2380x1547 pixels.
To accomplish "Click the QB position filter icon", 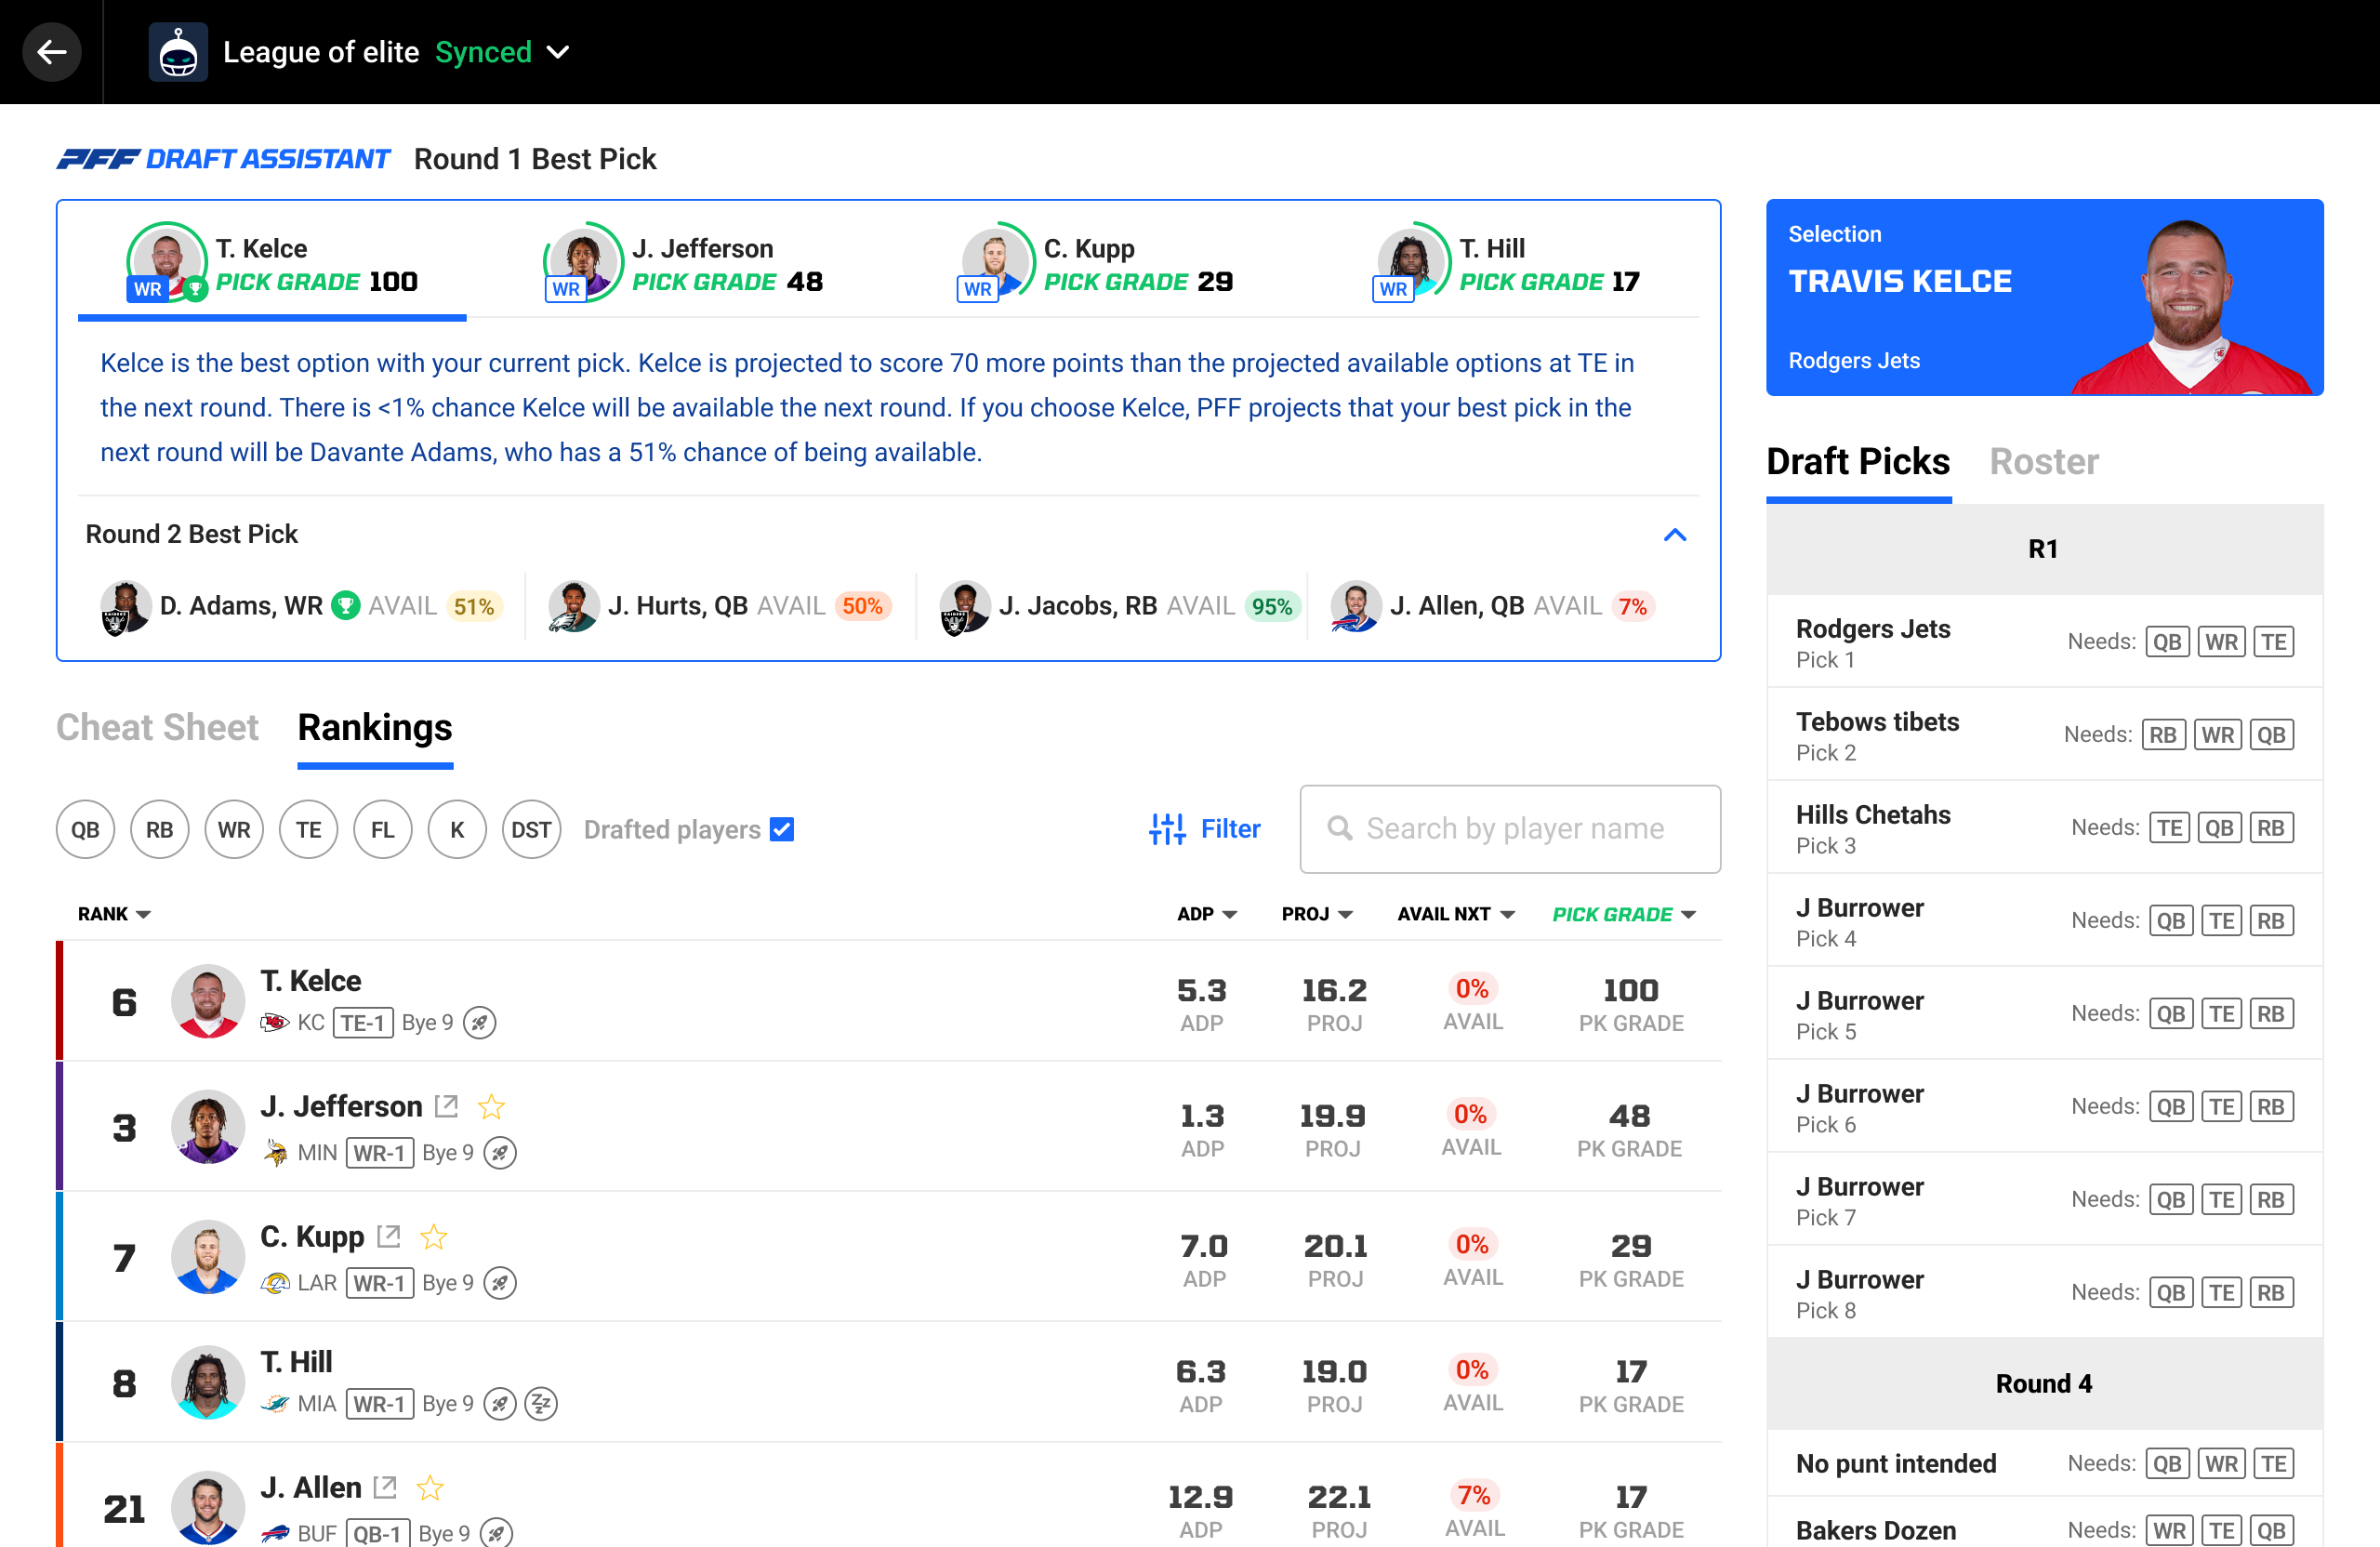I will coord(84,829).
